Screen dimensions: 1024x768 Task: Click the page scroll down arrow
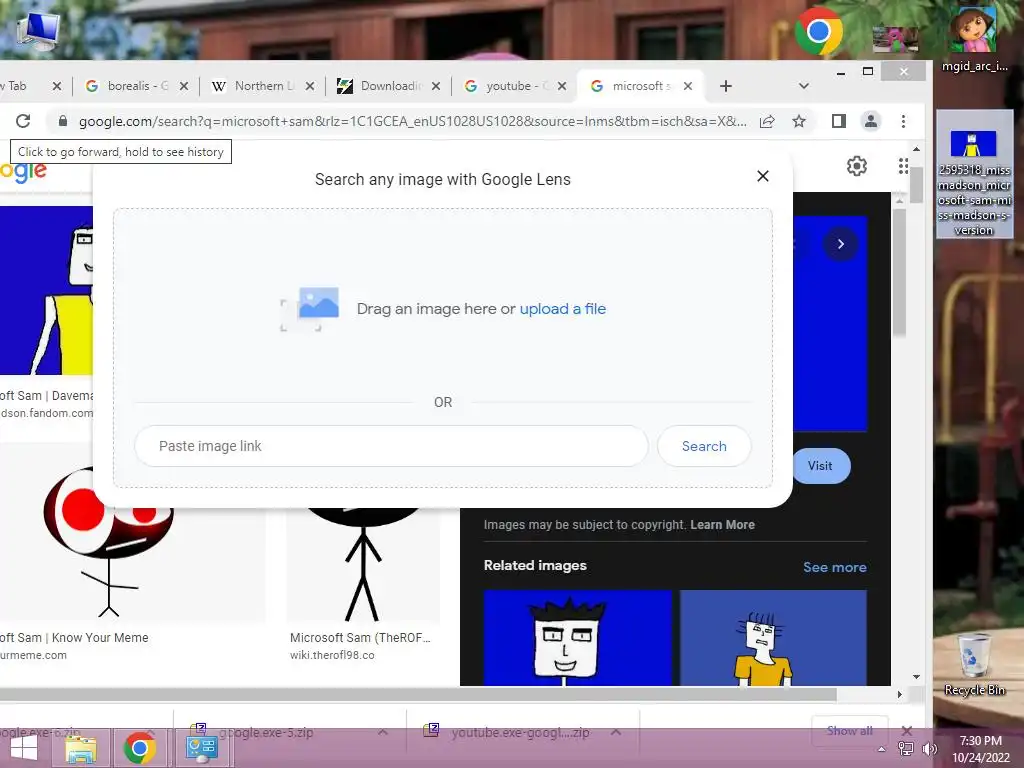pos(917,677)
